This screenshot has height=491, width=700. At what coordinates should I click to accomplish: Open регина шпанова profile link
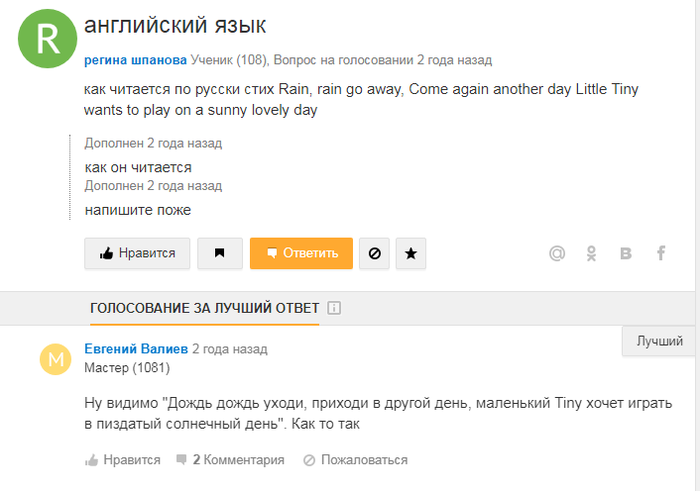pyautogui.click(x=136, y=60)
